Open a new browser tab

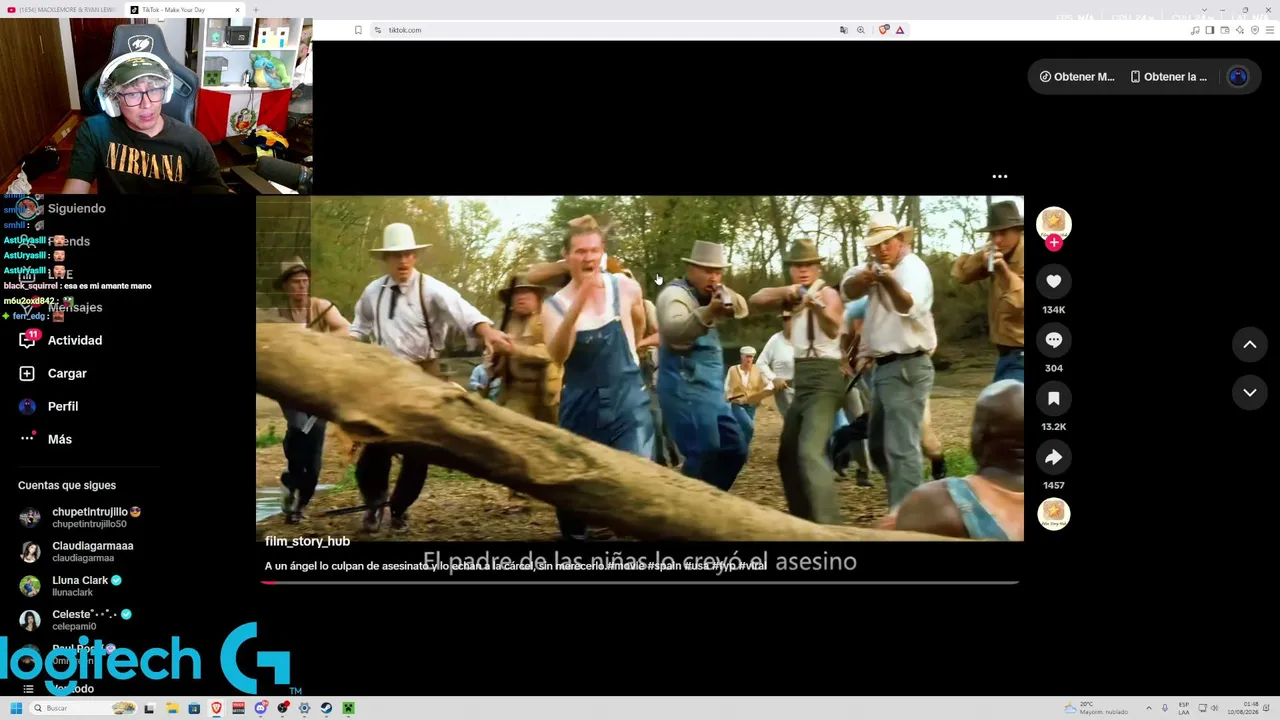tap(256, 10)
